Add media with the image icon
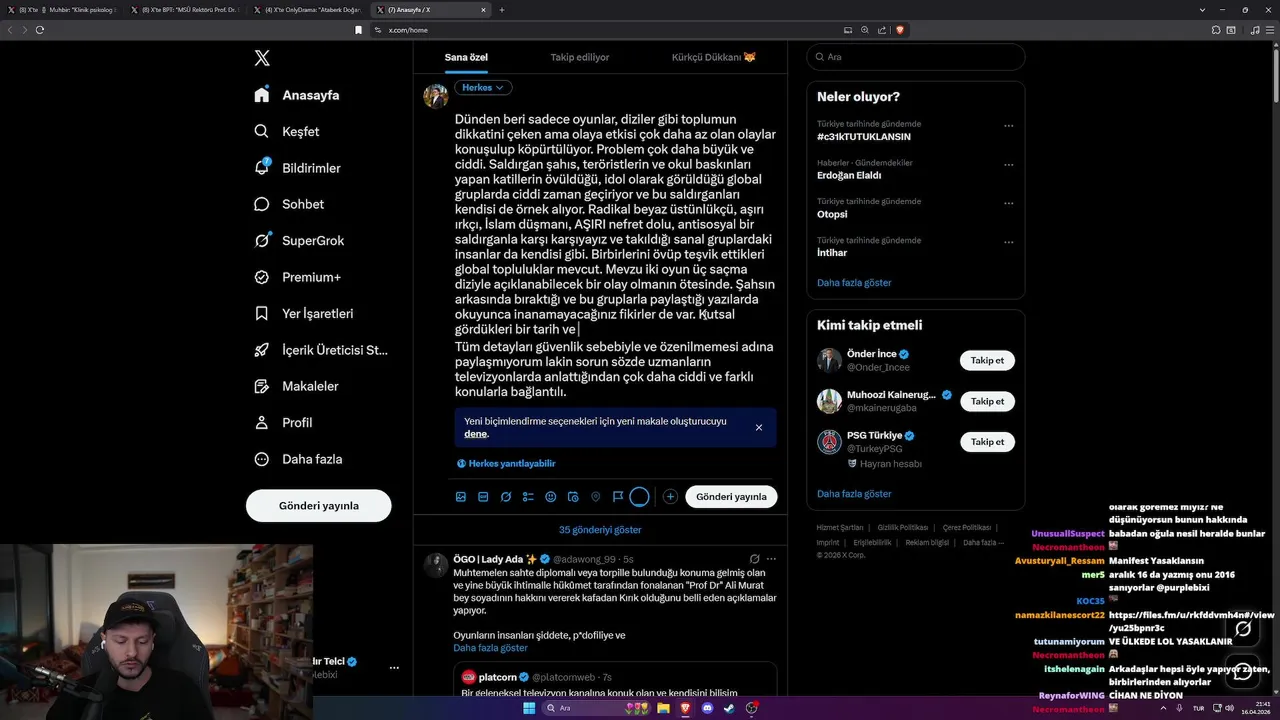Screen dimensions: 1280x720 coord(461,496)
